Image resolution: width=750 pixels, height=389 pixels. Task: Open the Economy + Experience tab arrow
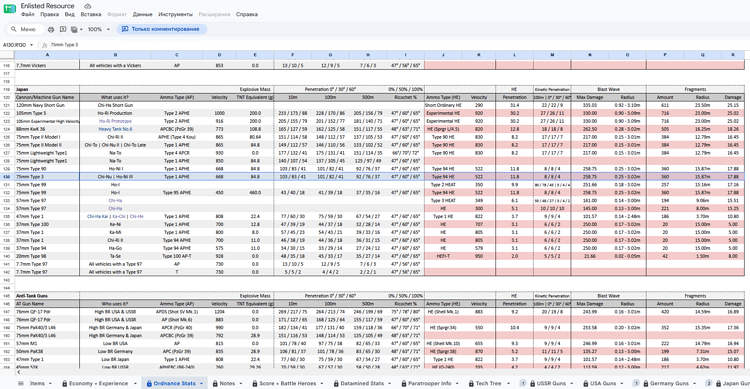tap(135, 383)
